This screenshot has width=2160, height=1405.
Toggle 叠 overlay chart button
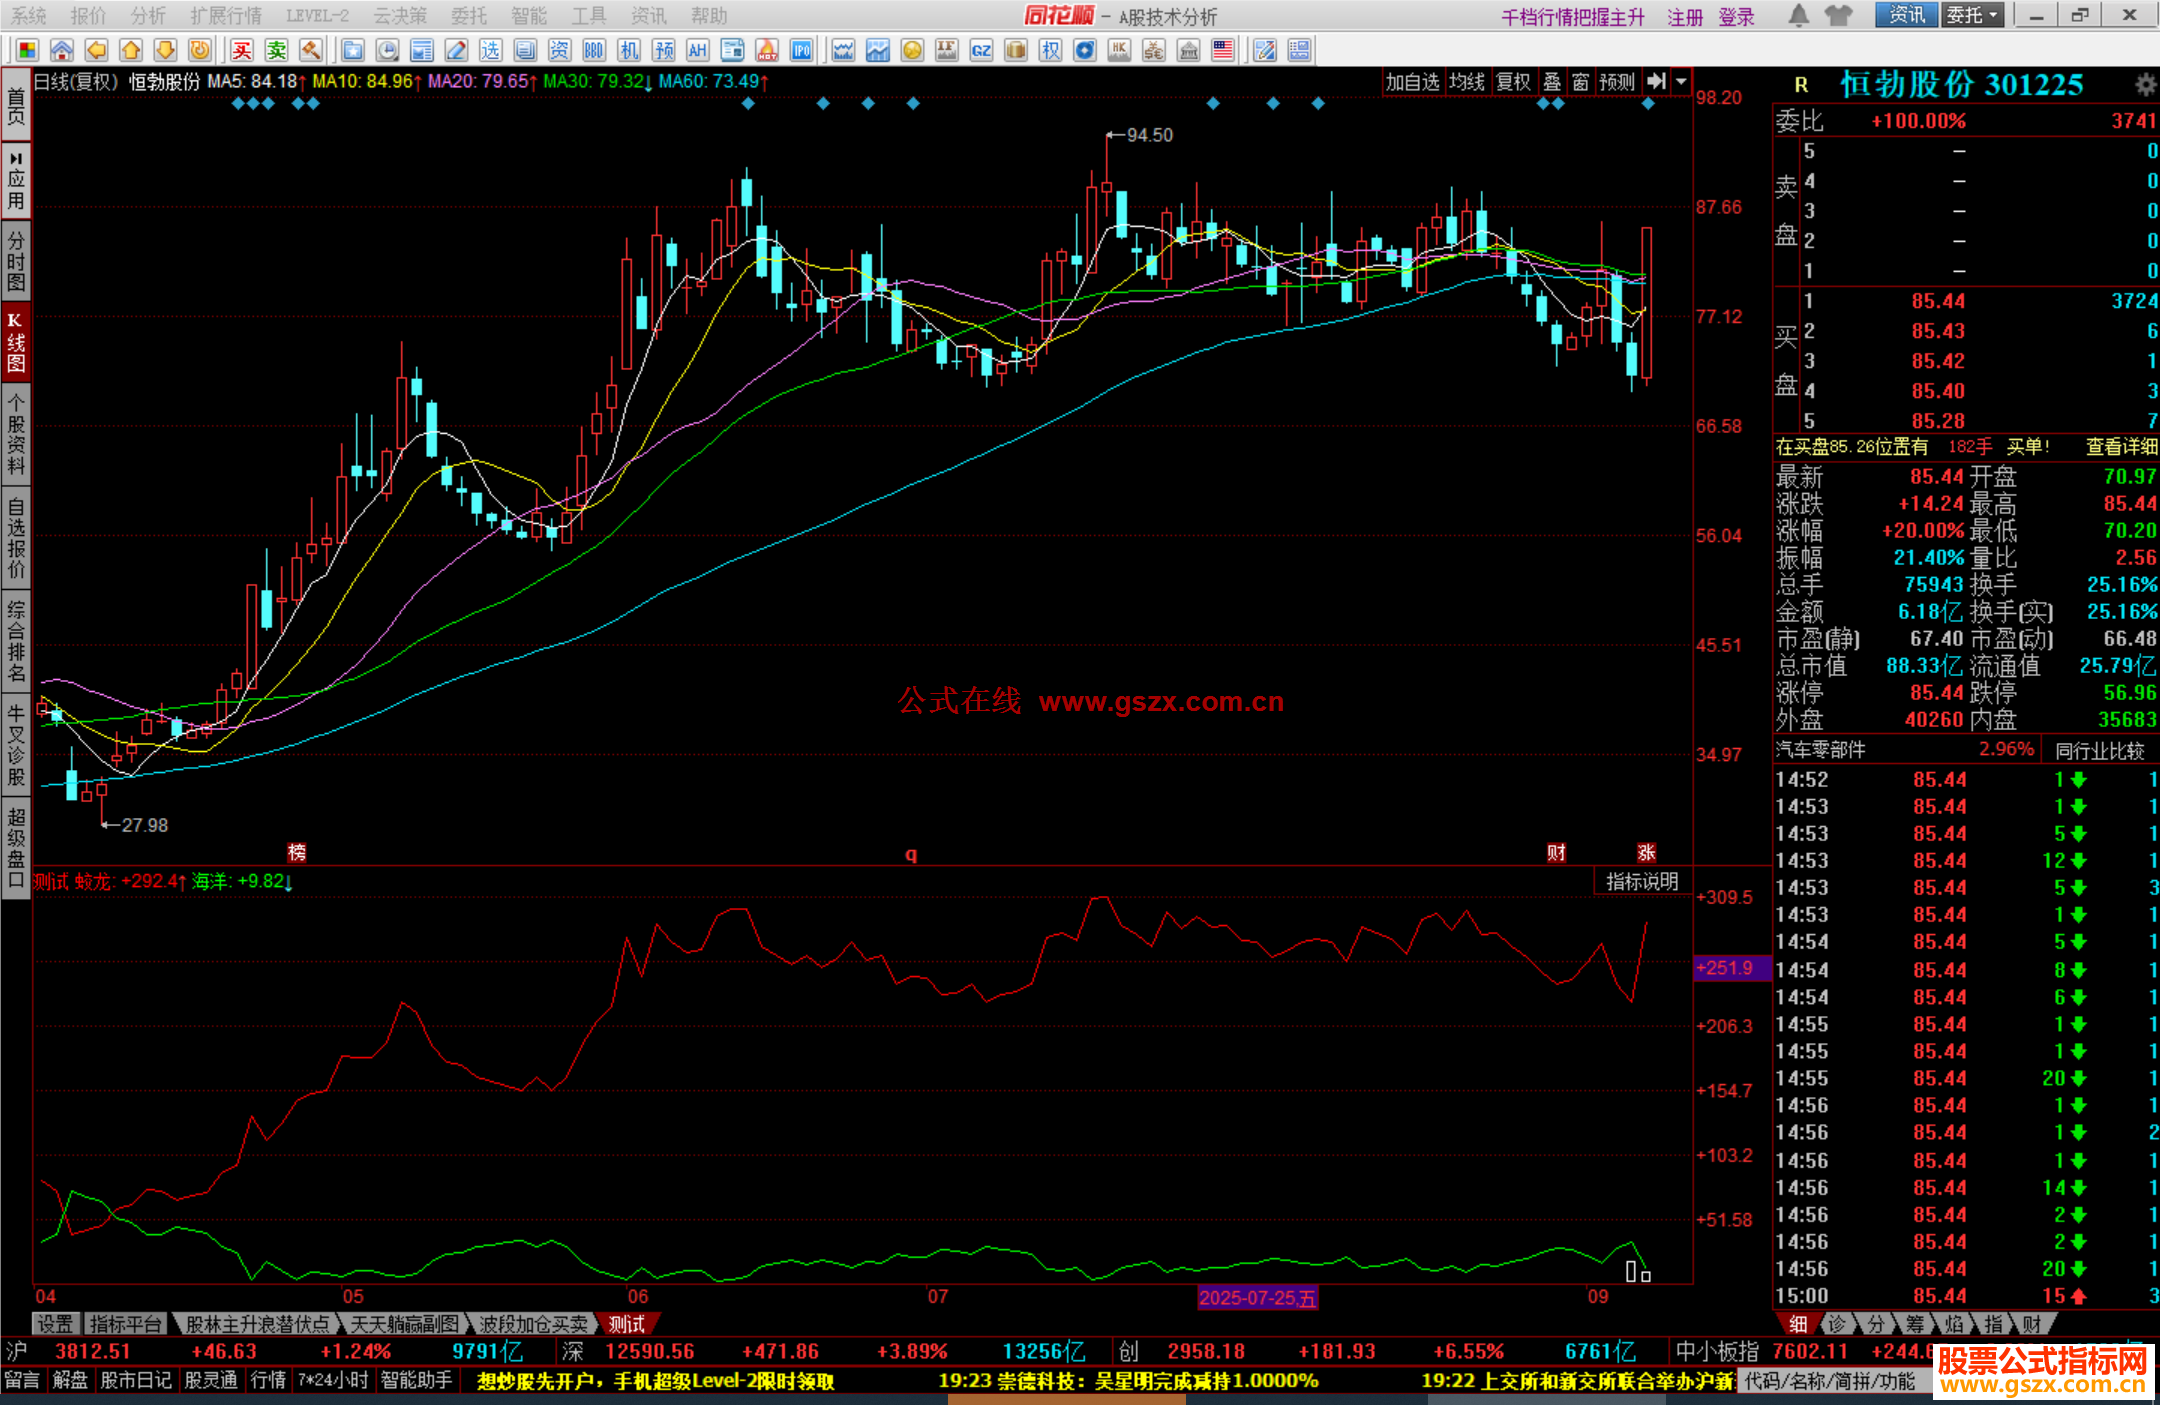click(x=1552, y=82)
